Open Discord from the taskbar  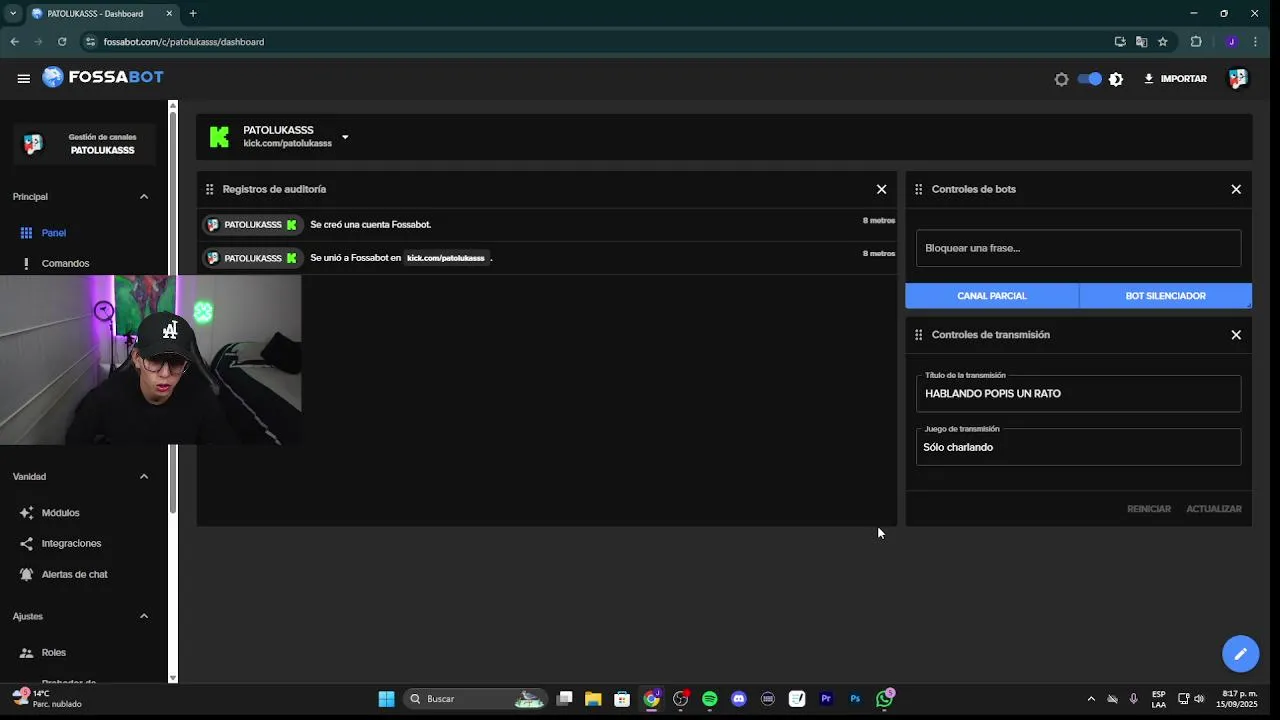coord(739,699)
